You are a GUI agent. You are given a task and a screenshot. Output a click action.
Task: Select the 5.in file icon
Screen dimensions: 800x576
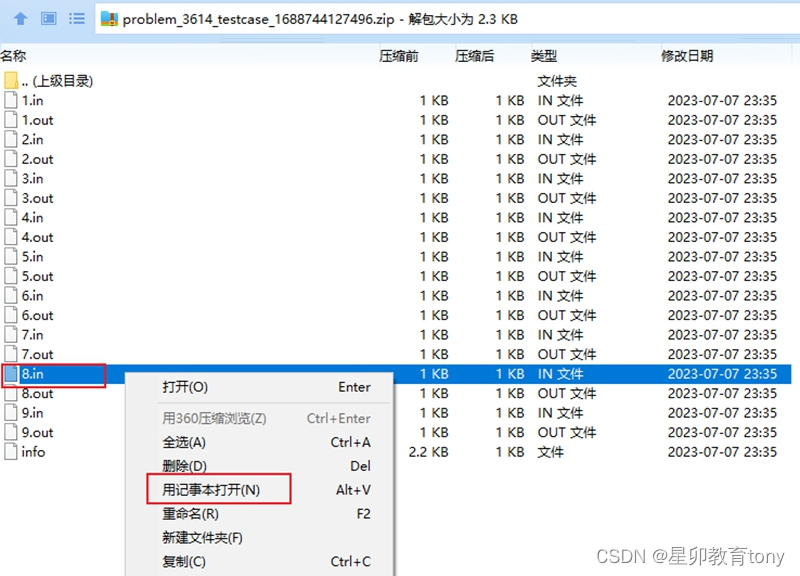11,256
